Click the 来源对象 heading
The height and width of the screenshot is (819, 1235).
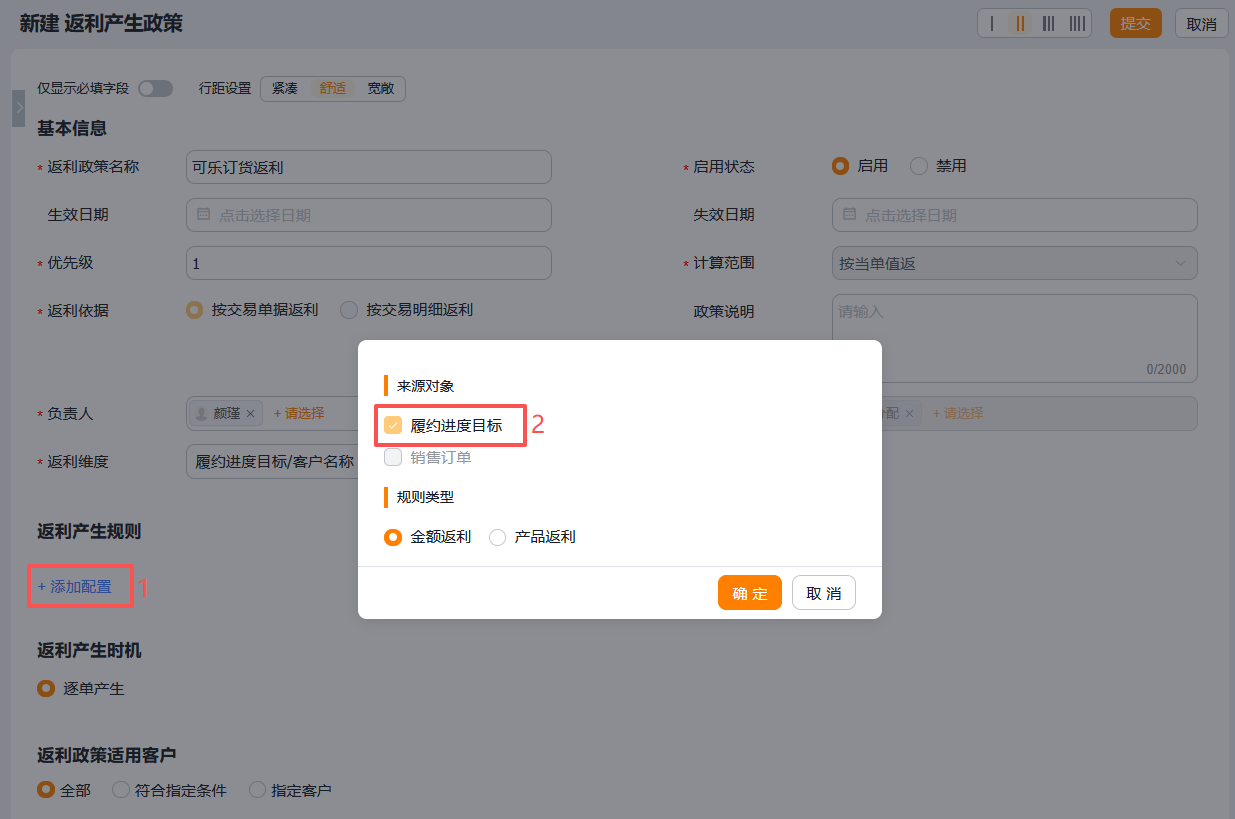425,385
